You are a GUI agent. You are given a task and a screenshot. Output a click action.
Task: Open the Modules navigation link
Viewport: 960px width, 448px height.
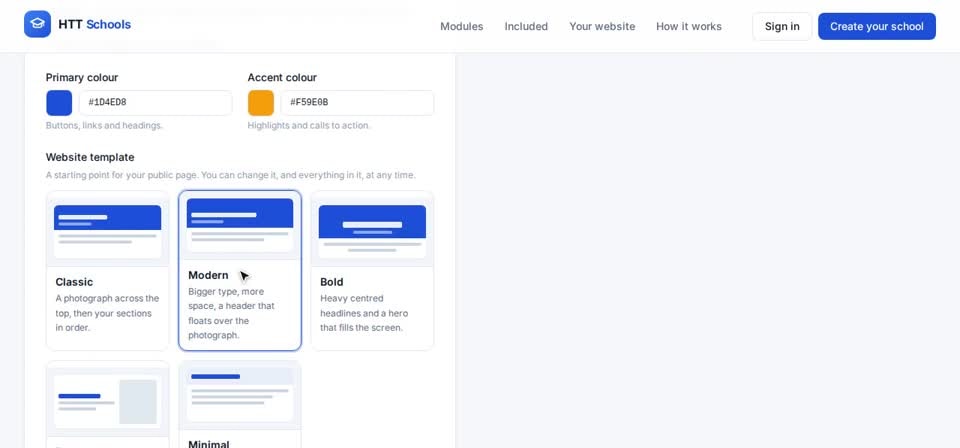[x=462, y=26]
